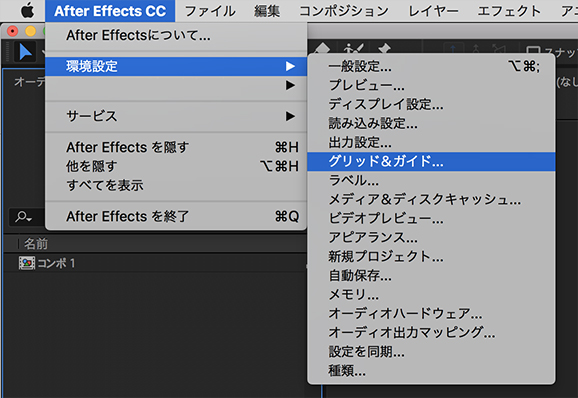Expand the 環境設定 submenu arrow
Viewport: 578px width, 398px height.
(290, 66)
